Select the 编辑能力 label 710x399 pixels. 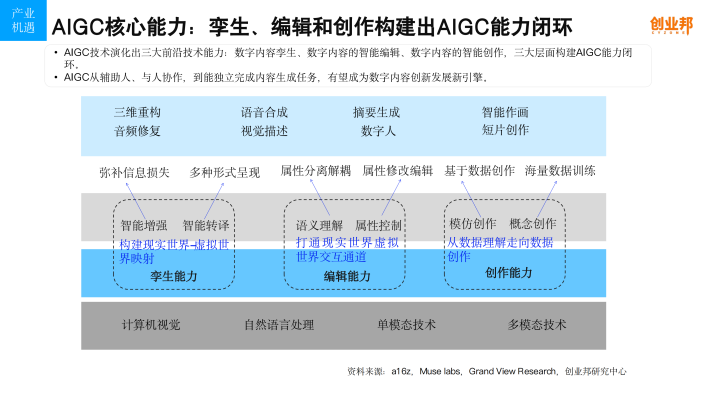[x=347, y=276]
